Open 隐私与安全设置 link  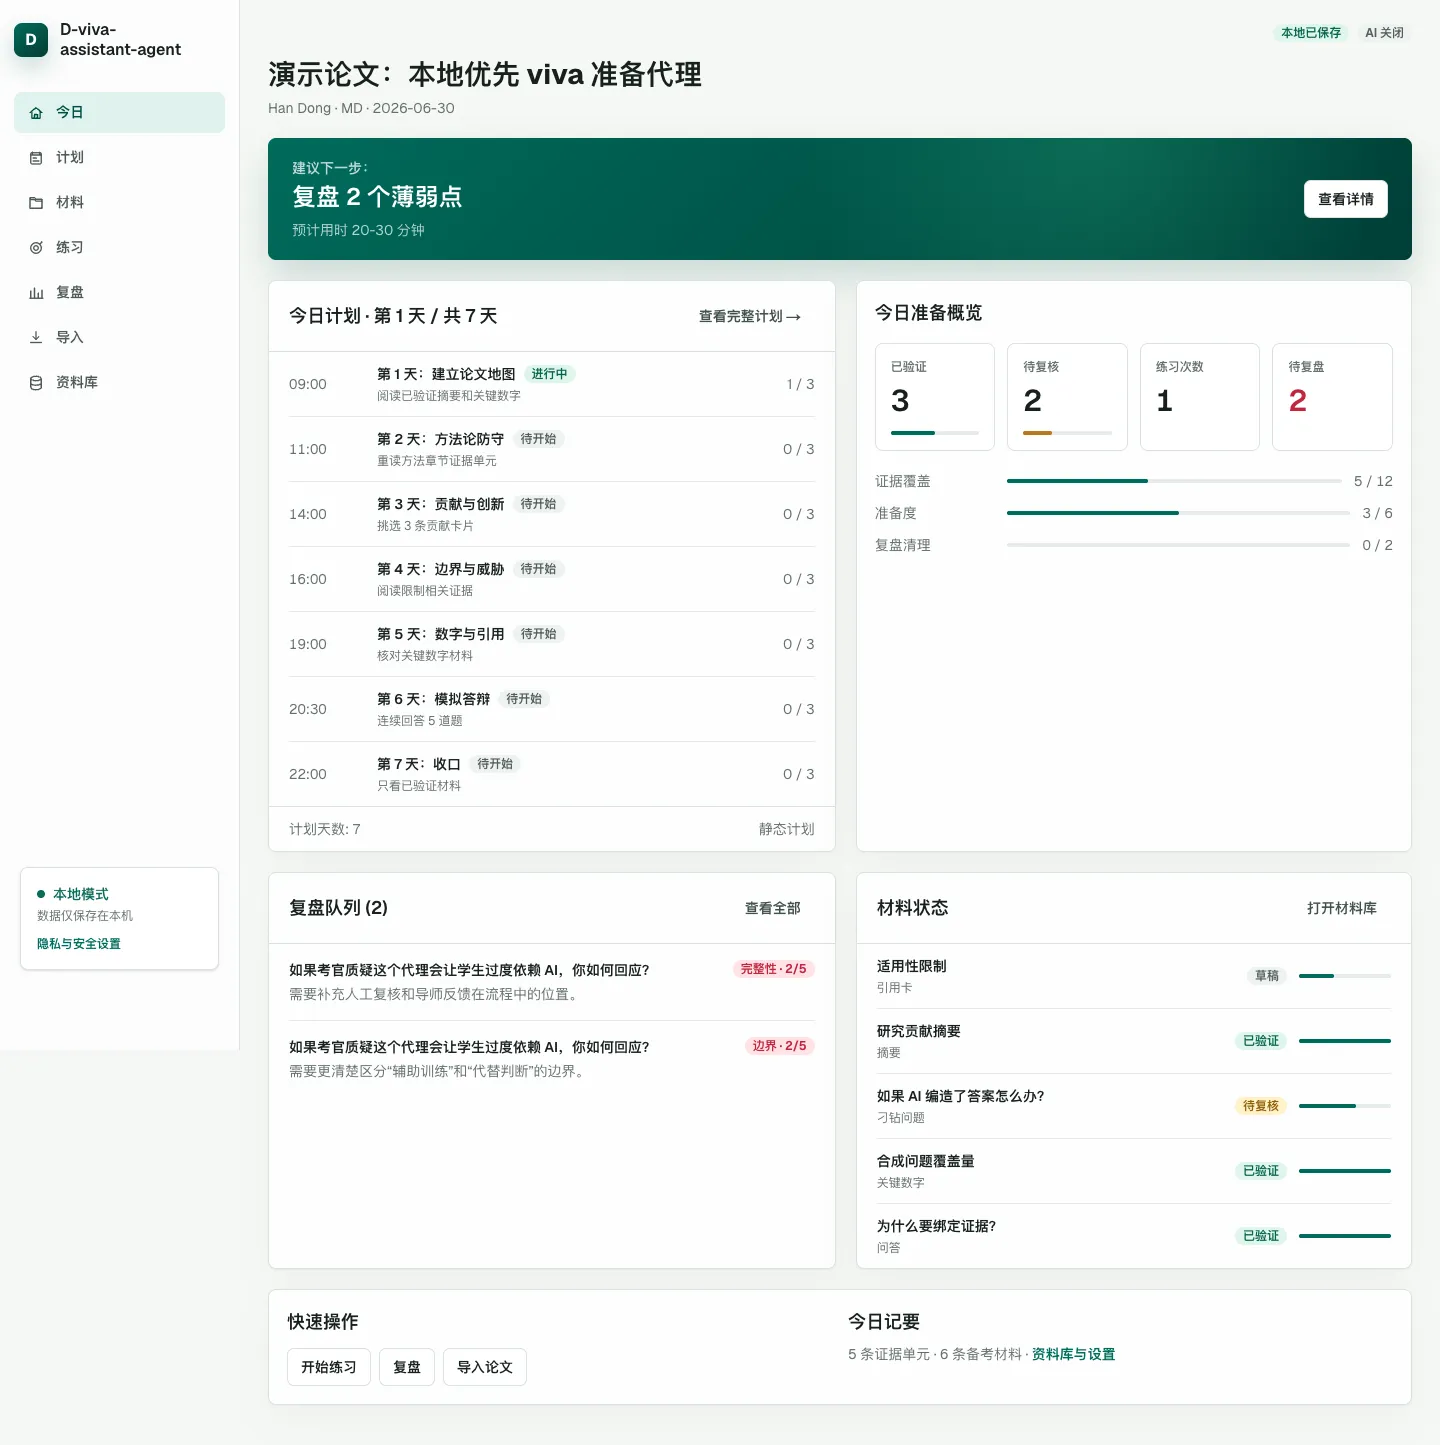pyautogui.click(x=79, y=944)
